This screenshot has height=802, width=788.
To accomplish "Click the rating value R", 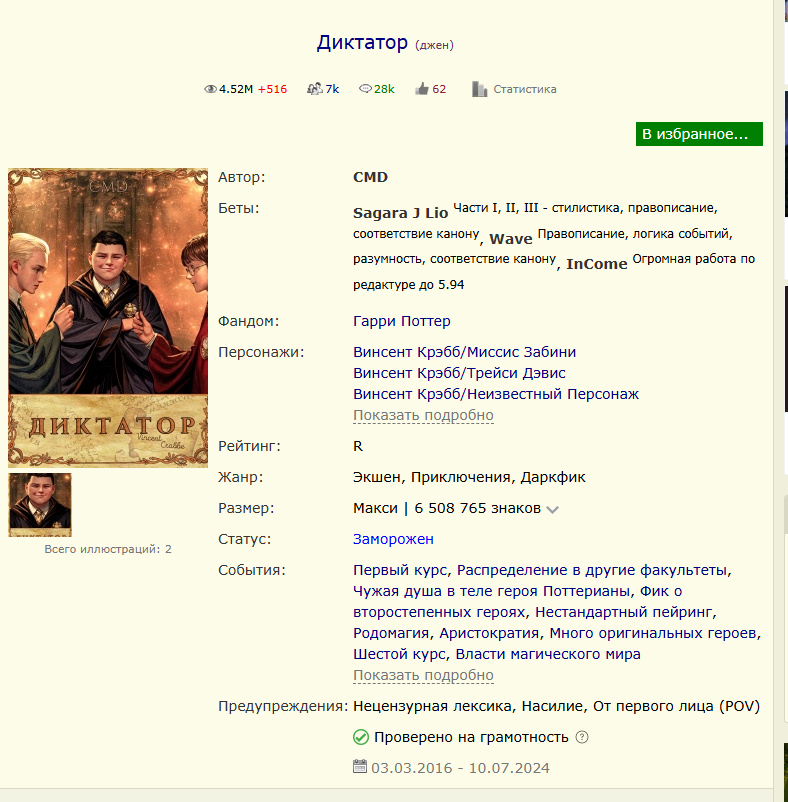I will 358,446.
